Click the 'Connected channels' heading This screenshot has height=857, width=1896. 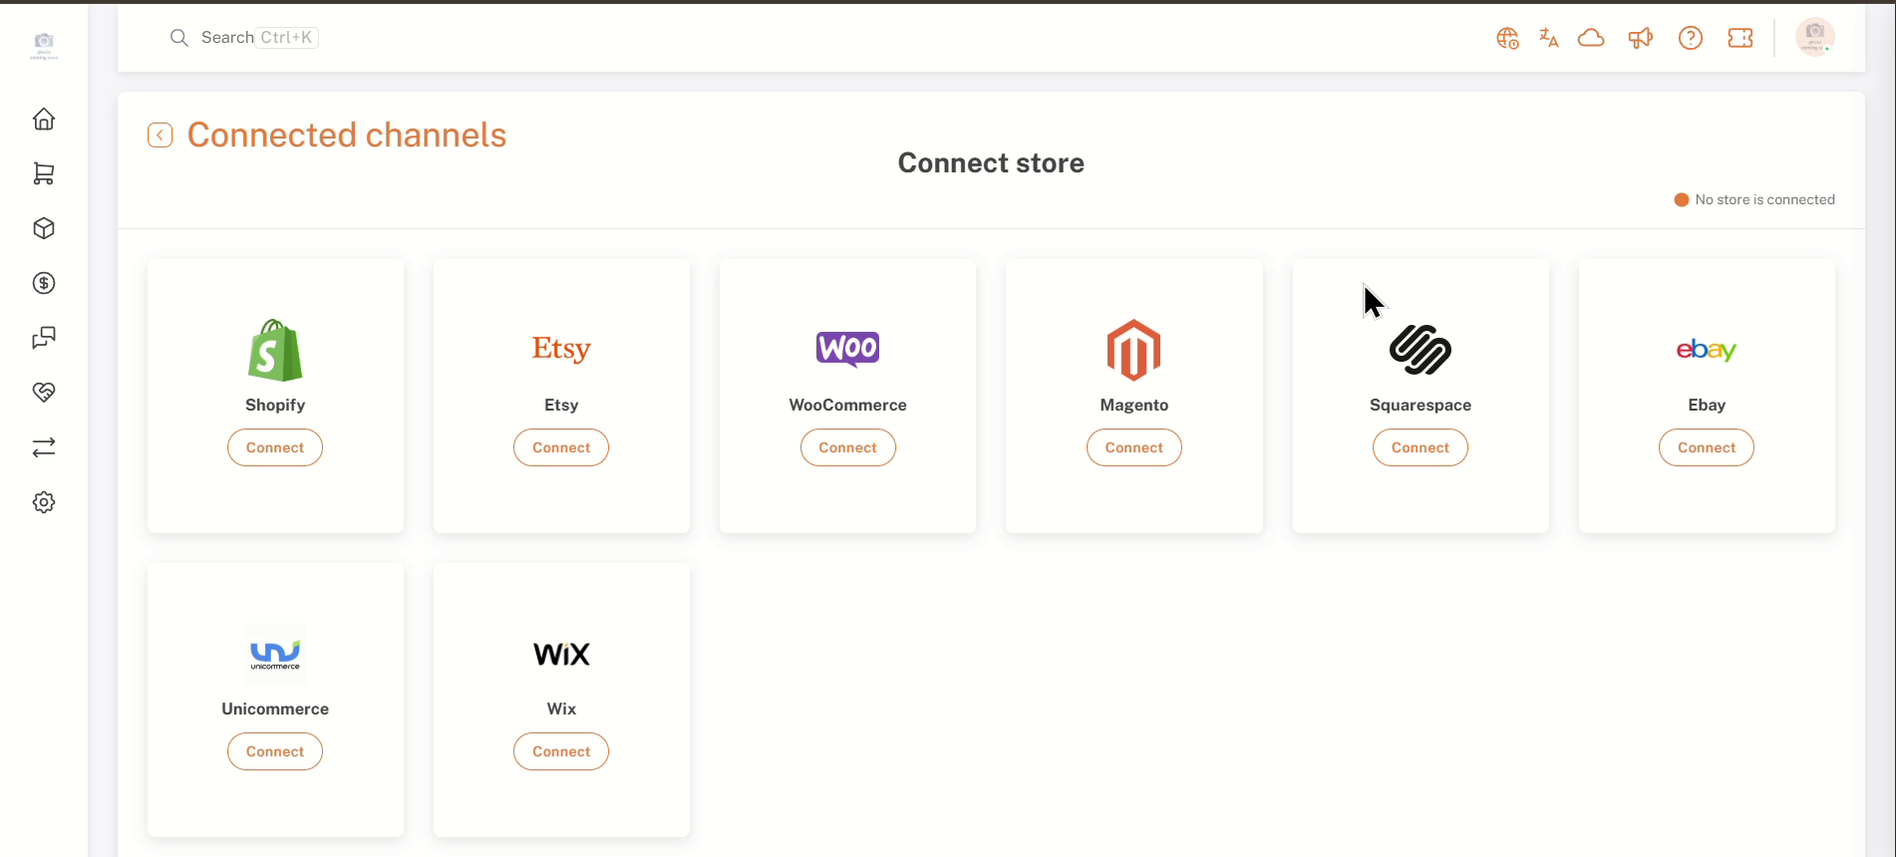pos(347,135)
